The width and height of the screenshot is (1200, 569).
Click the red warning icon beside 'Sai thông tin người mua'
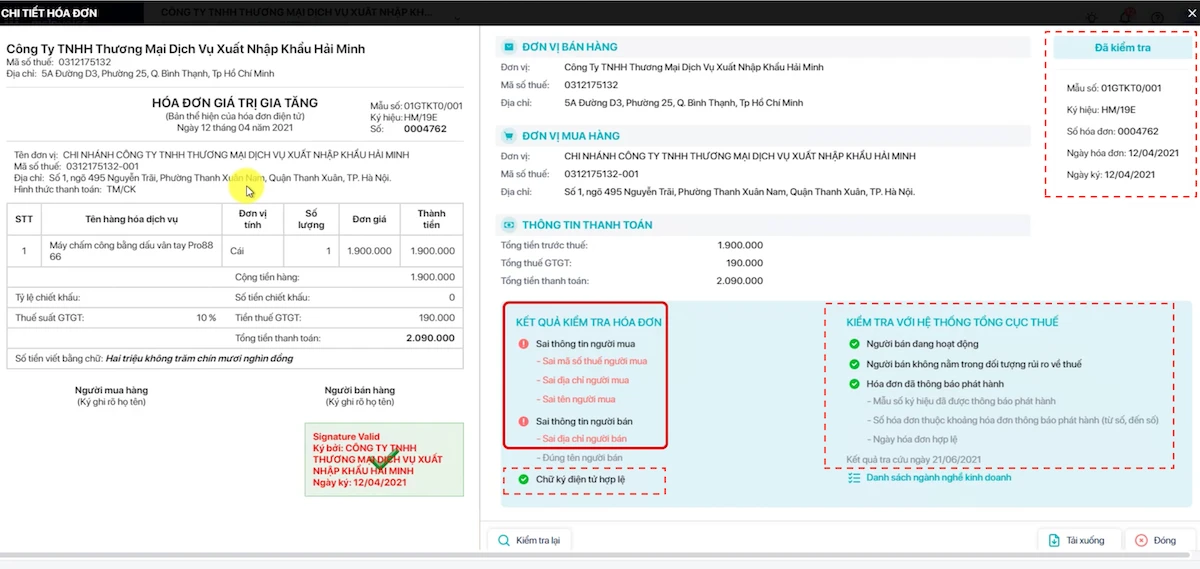pyautogui.click(x=523, y=344)
